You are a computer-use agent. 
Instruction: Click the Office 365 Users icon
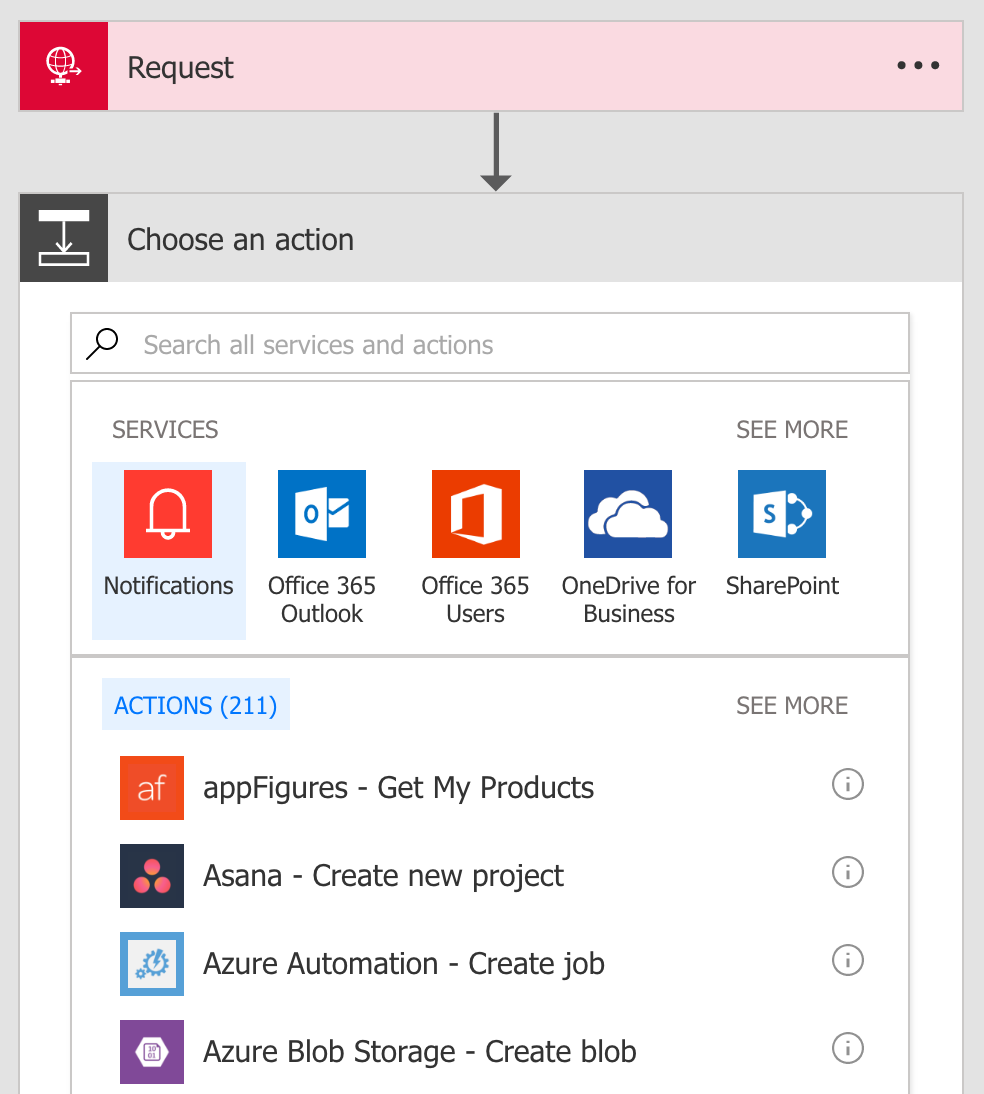pos(475,513)
